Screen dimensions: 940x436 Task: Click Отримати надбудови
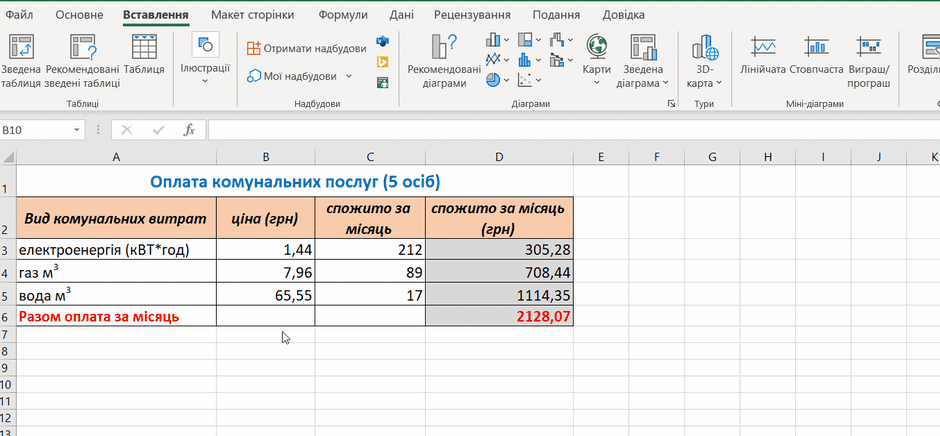point(306,49)
